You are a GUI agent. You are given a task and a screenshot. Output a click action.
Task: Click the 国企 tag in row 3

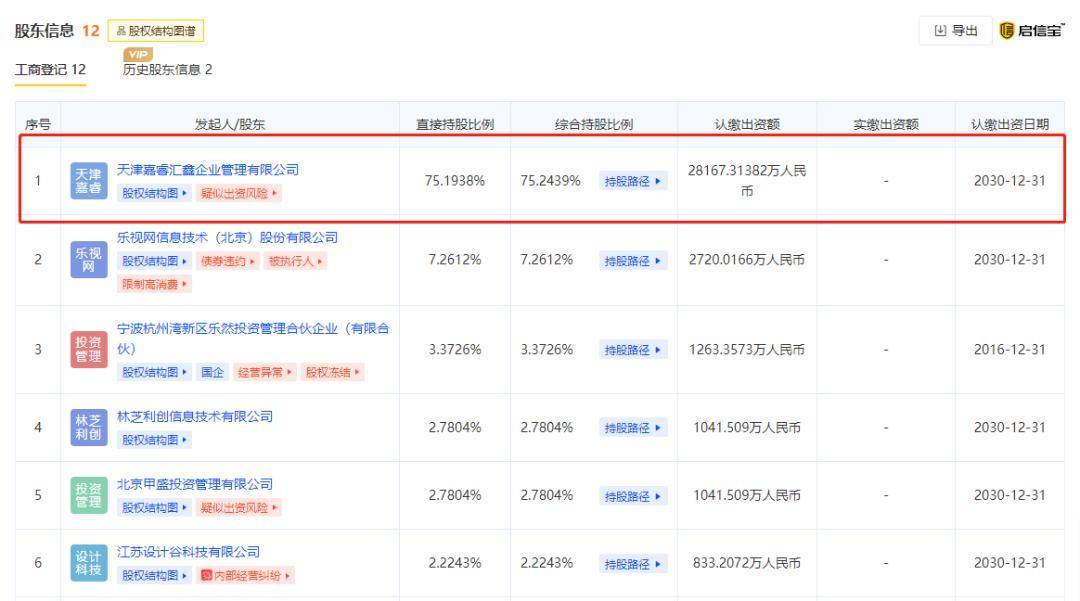212,372
